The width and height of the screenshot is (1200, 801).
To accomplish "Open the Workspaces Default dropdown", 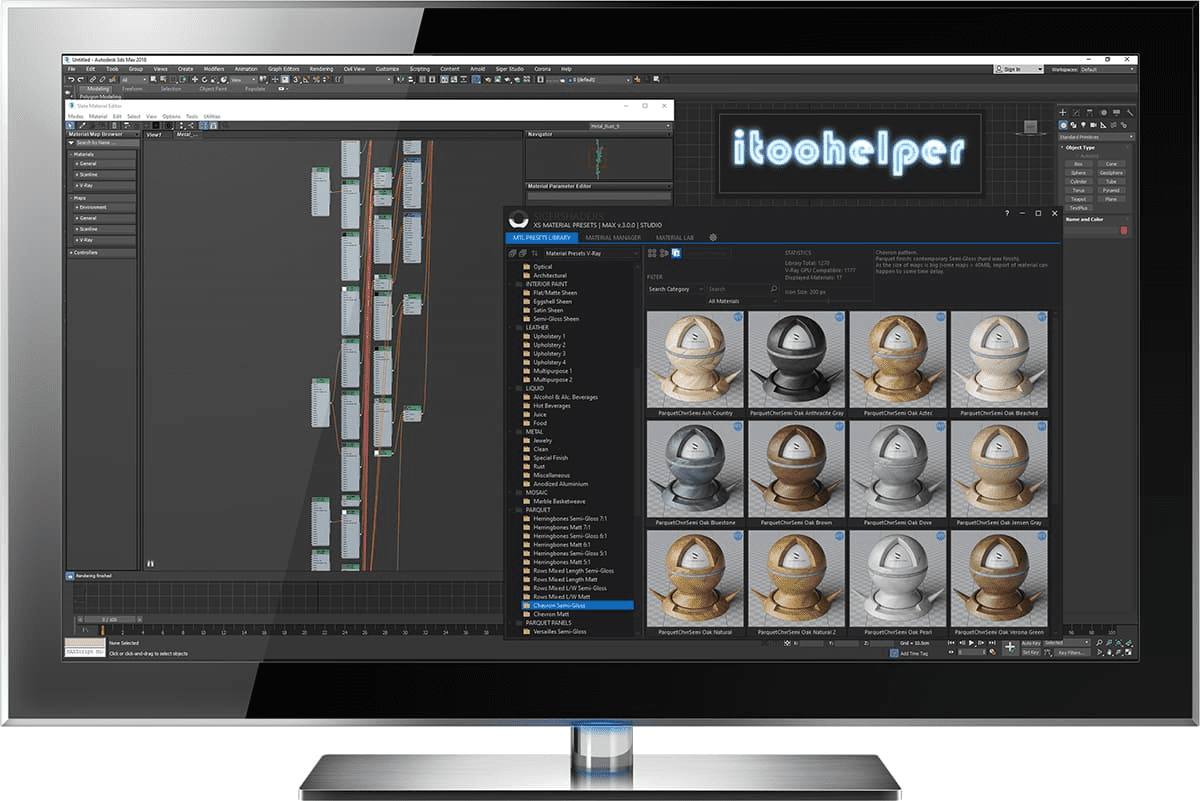I will pyautogui.click(x=1106, y=69).
